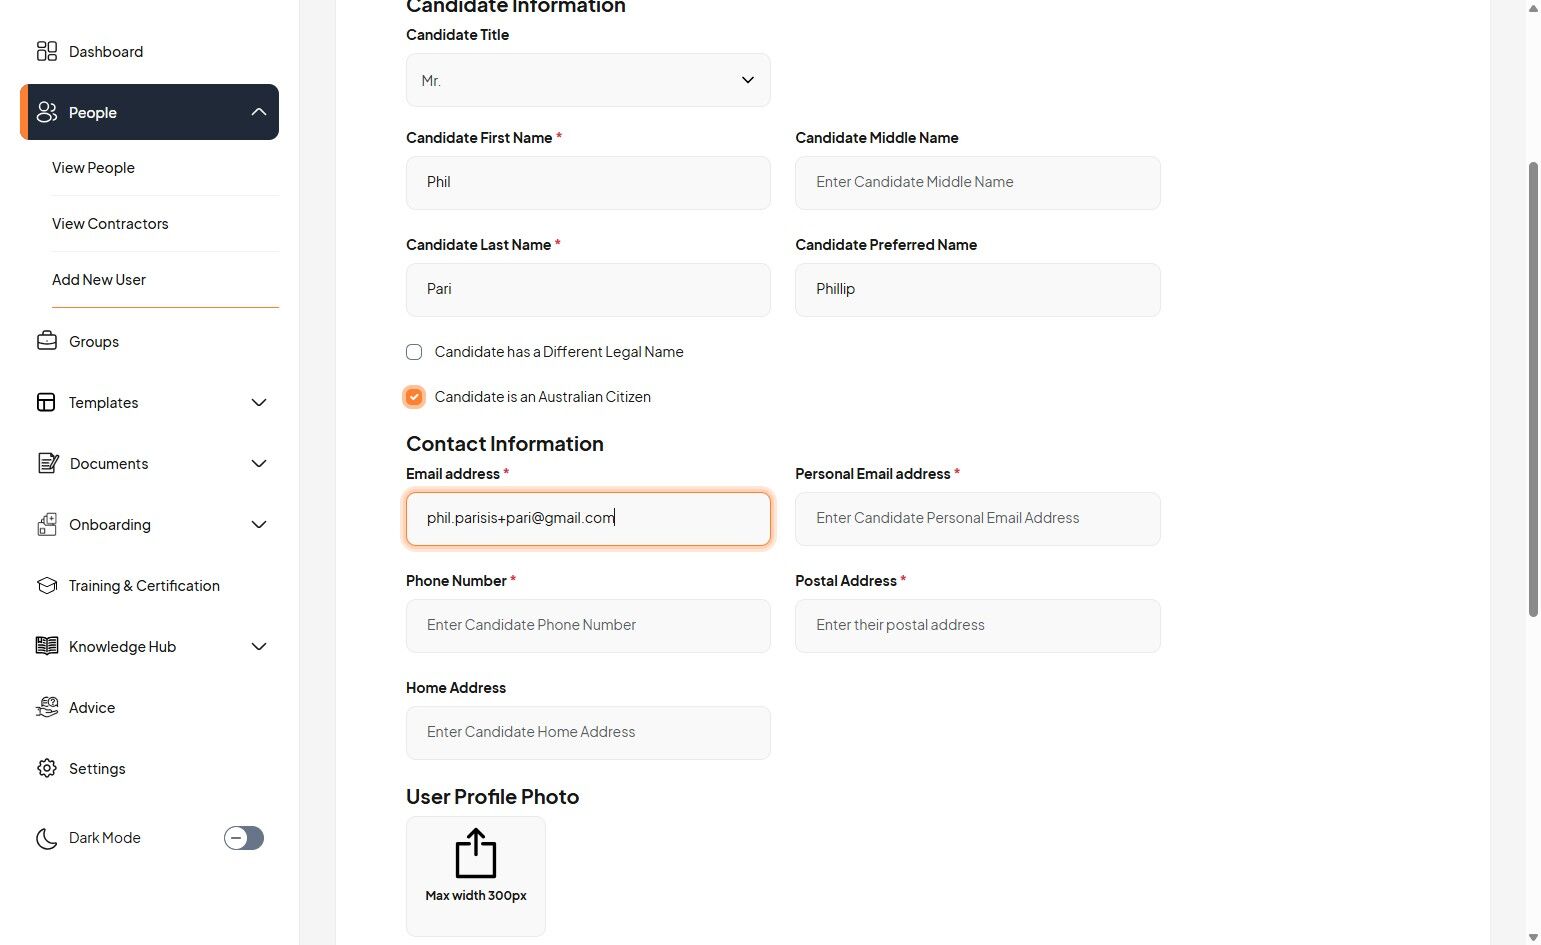Image resolution: width=1541 pixels, height=945 pixels.
Task: Open View Contractors in the sidebar
Action: point(110,224)
